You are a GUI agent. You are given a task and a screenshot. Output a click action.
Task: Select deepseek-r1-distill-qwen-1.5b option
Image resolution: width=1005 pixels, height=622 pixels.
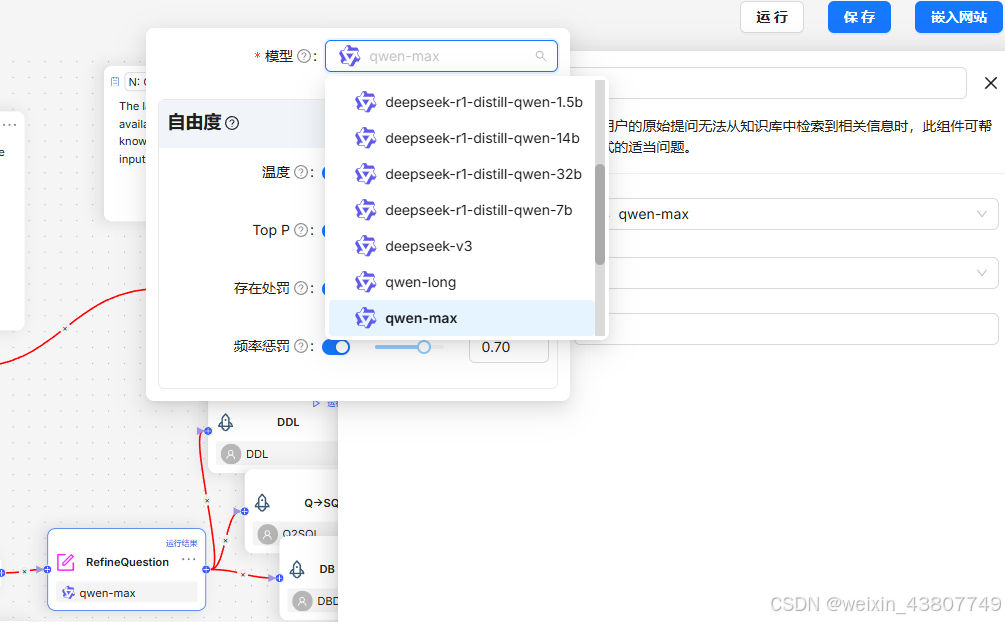[461, 103]
